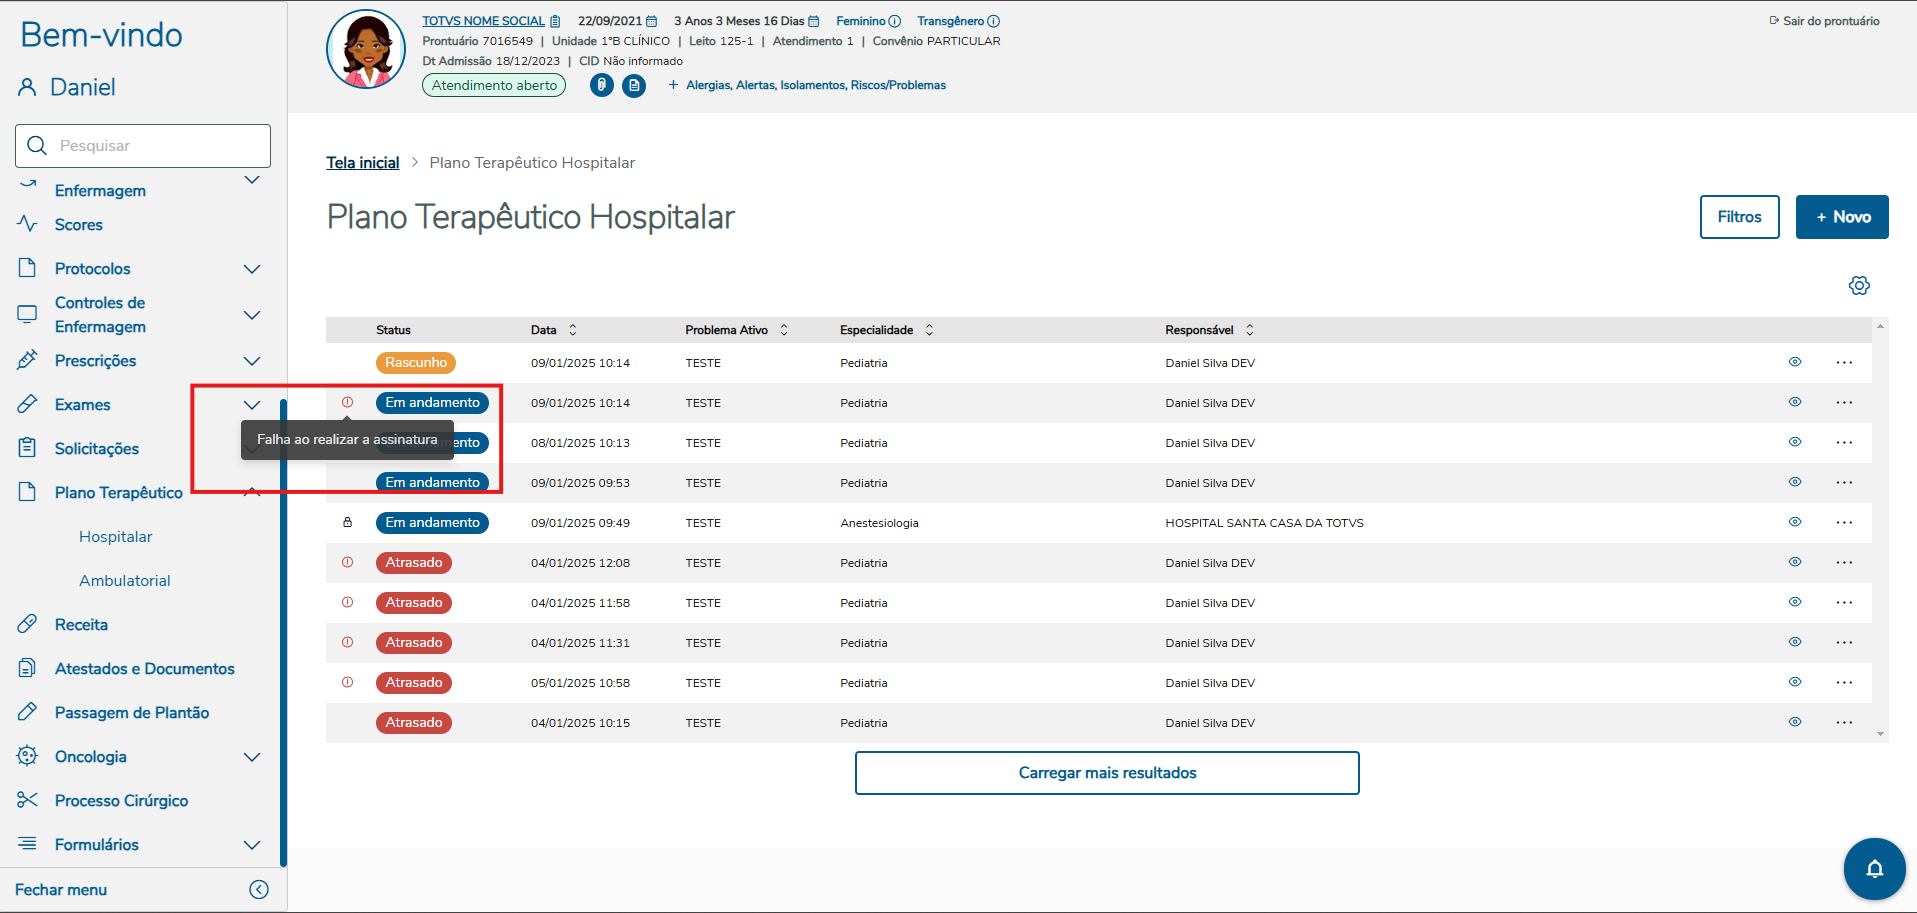The height and width of the screenshot is (913, 1917).
Task: Open the Hospitalar submenu item
Action: 116,537
